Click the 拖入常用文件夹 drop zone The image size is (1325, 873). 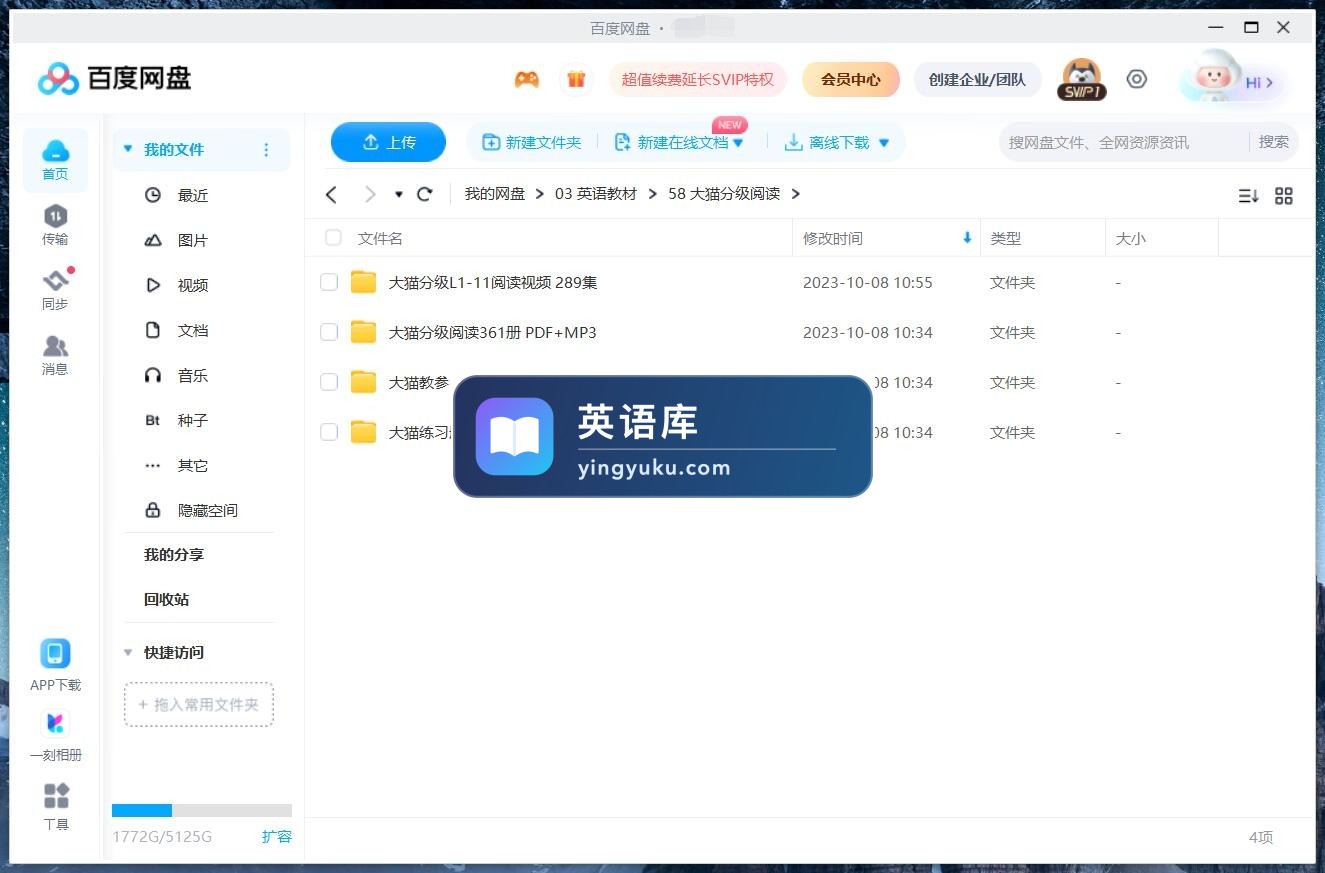199,705
